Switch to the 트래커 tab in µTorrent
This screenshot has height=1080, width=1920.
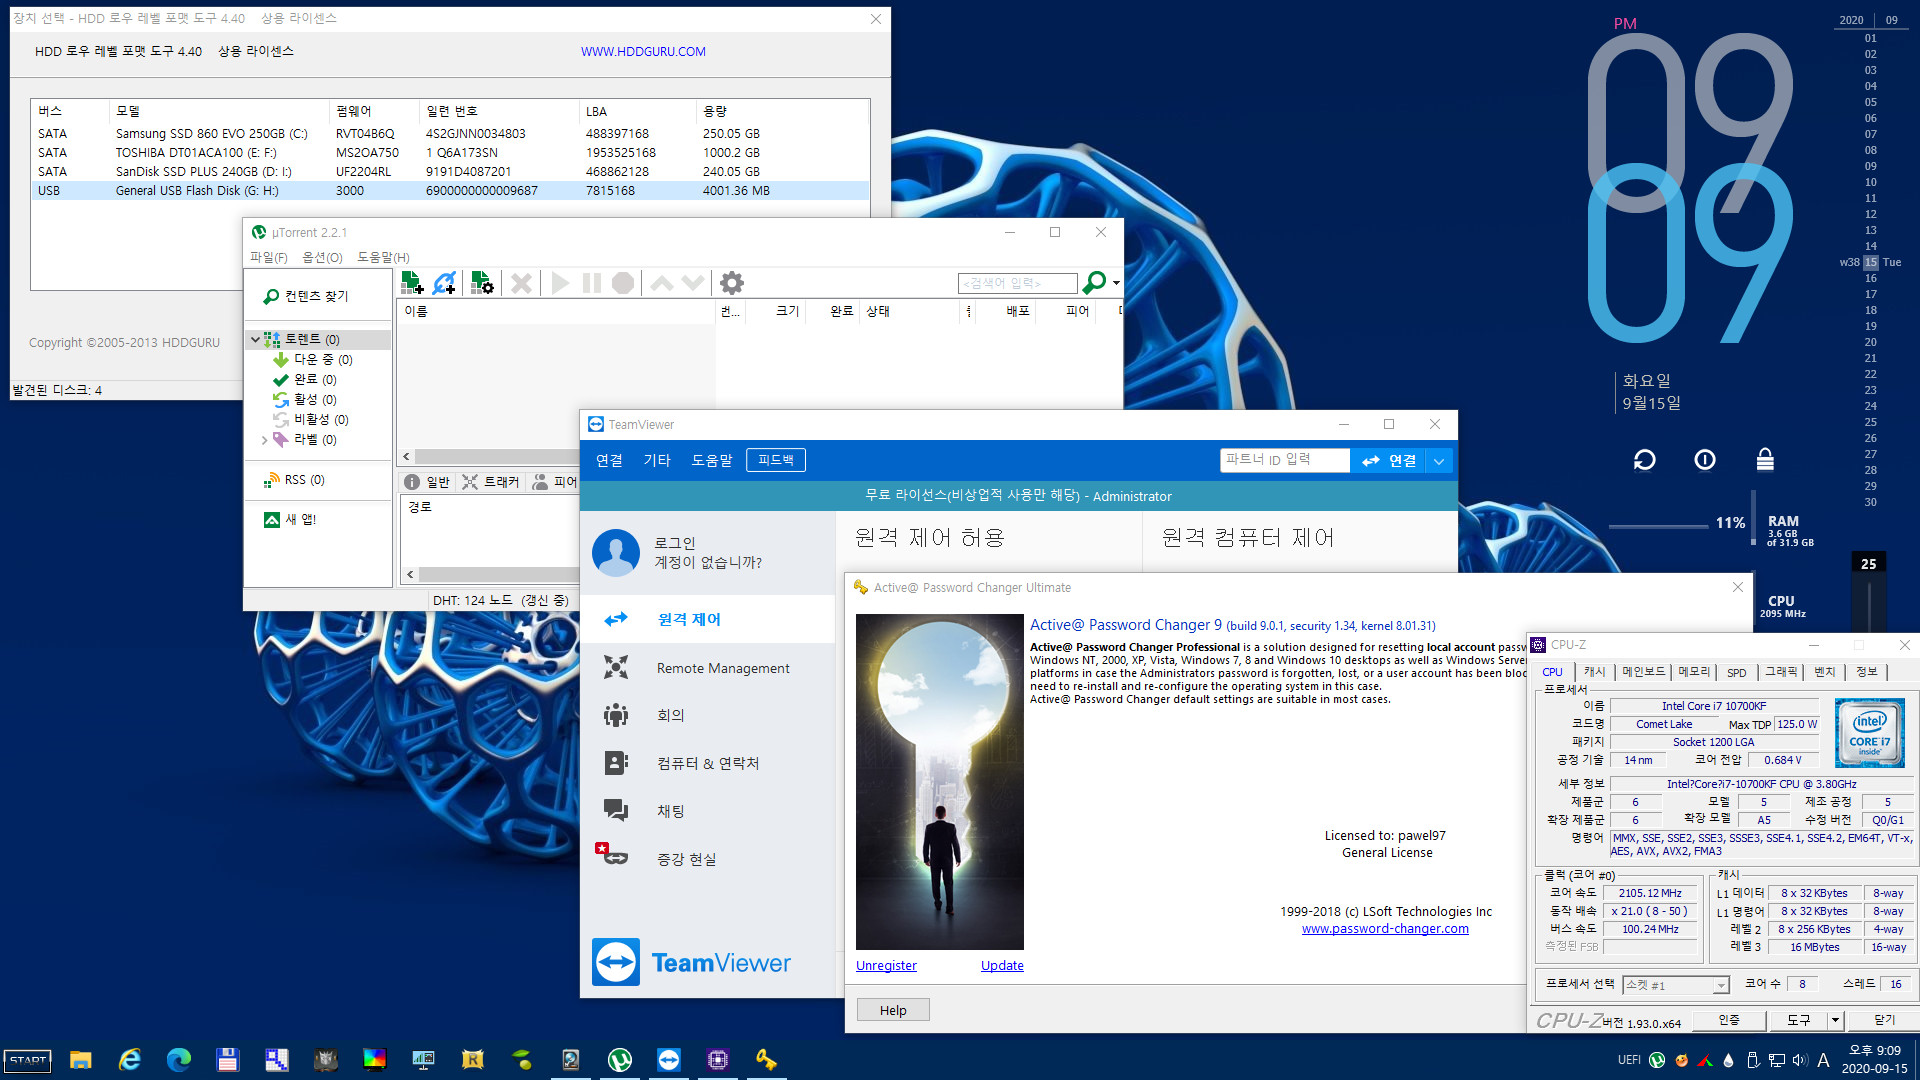[491, 482]
